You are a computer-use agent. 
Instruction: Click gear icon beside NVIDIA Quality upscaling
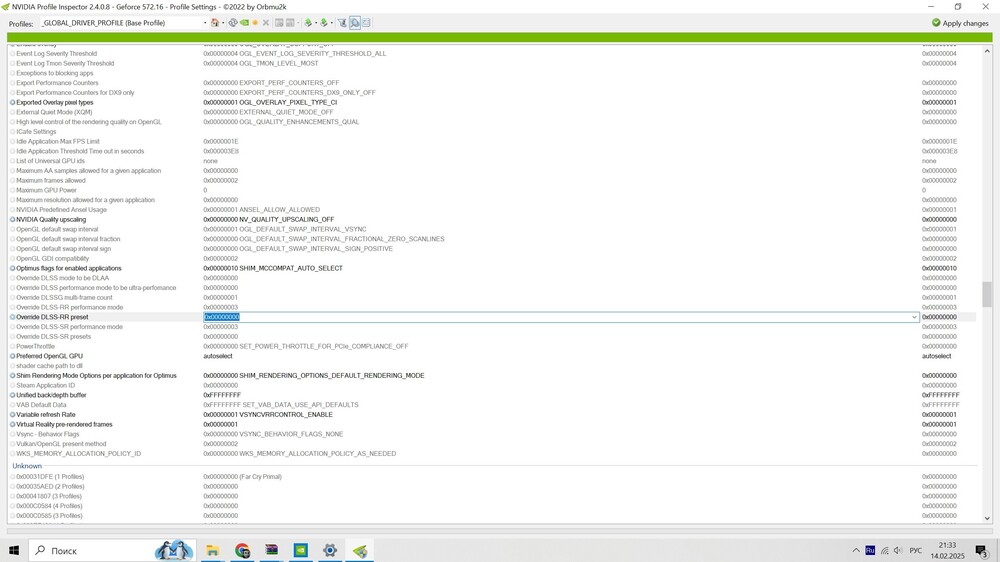pos(12,219)
